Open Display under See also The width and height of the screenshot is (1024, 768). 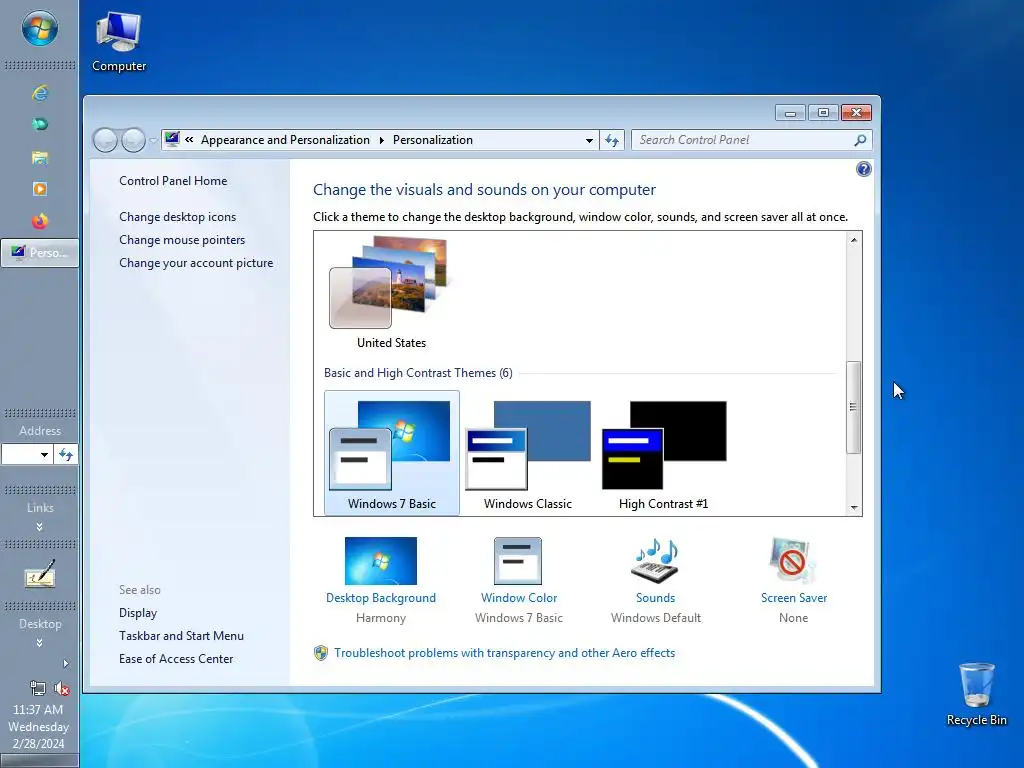138,613
